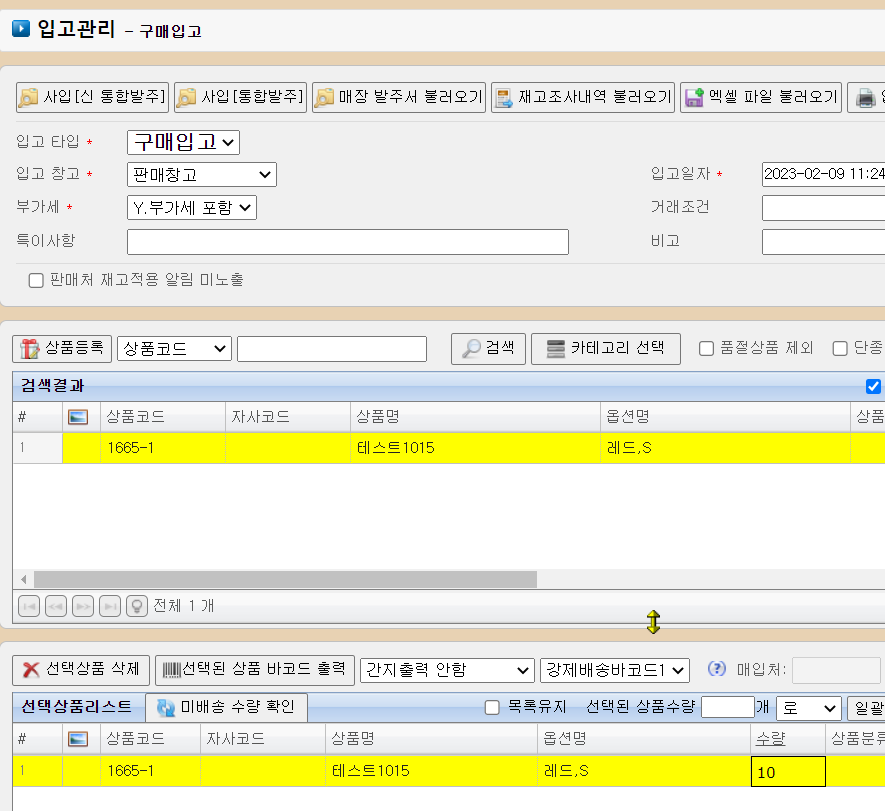The image size is (885, 811).
Task: Open 입고 창고 dropdown showing 판매창고
Action: (x=201, y=174)
